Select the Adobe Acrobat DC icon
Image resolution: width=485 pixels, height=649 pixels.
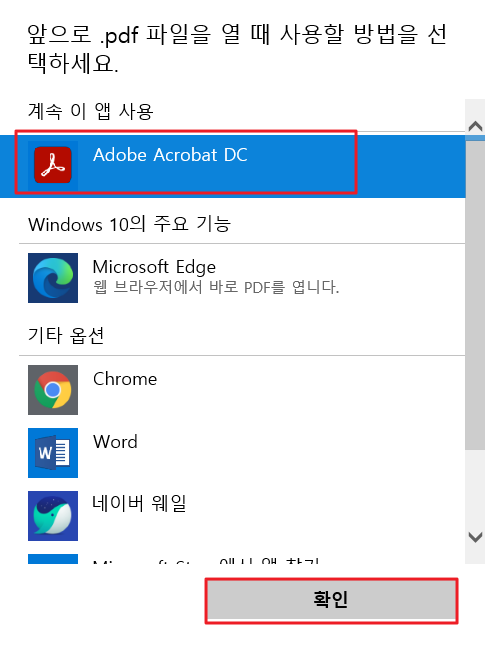[x=53, y=165]
